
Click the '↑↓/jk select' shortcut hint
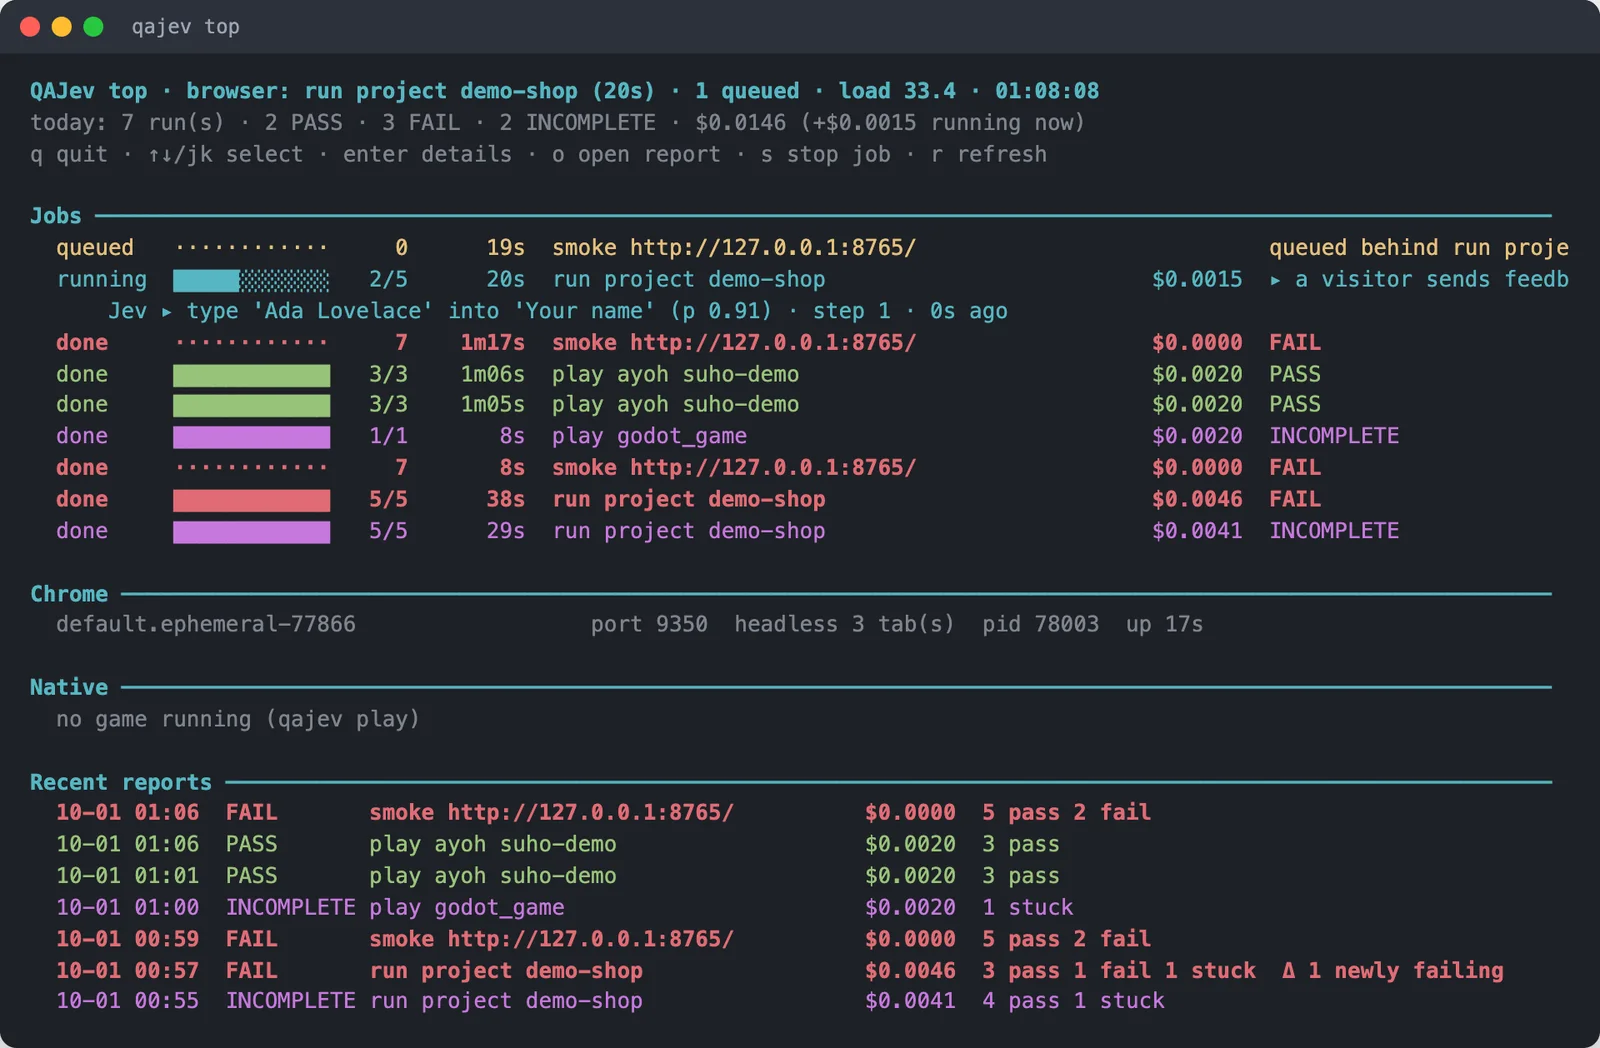[225, 154]
